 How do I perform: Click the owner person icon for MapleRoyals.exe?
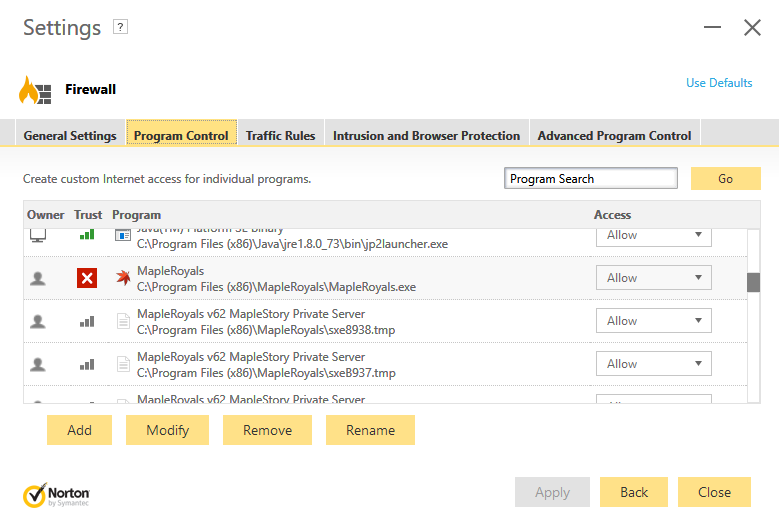point(38,278)
